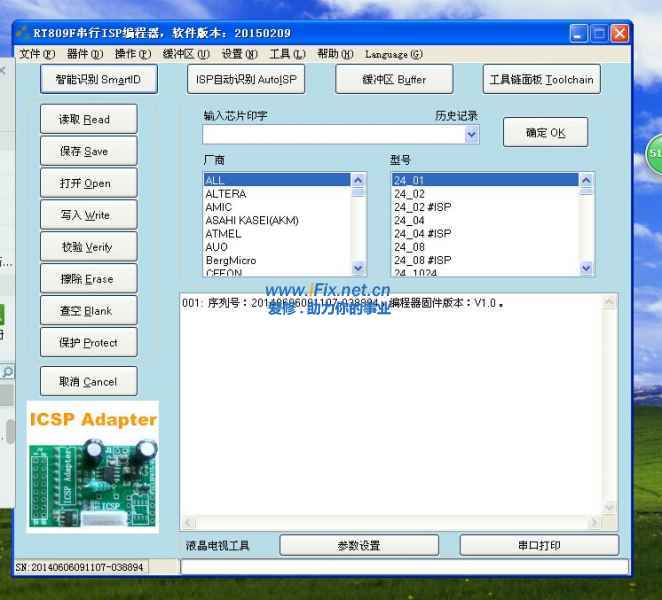Open the 操作(P) menu

coord(133,54)
